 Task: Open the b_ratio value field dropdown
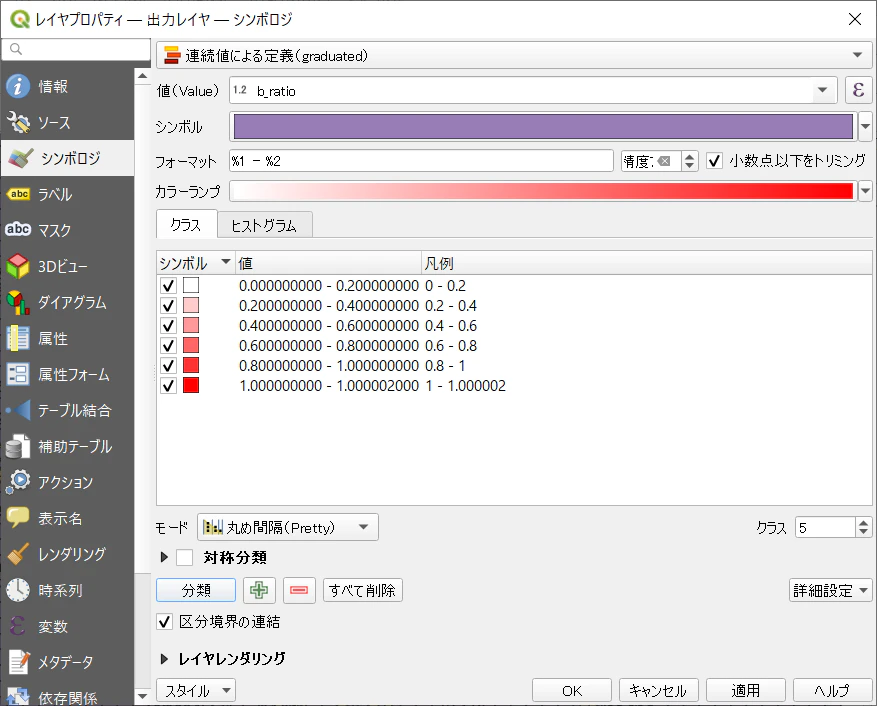pyautogui.click(x=532, y=90)
